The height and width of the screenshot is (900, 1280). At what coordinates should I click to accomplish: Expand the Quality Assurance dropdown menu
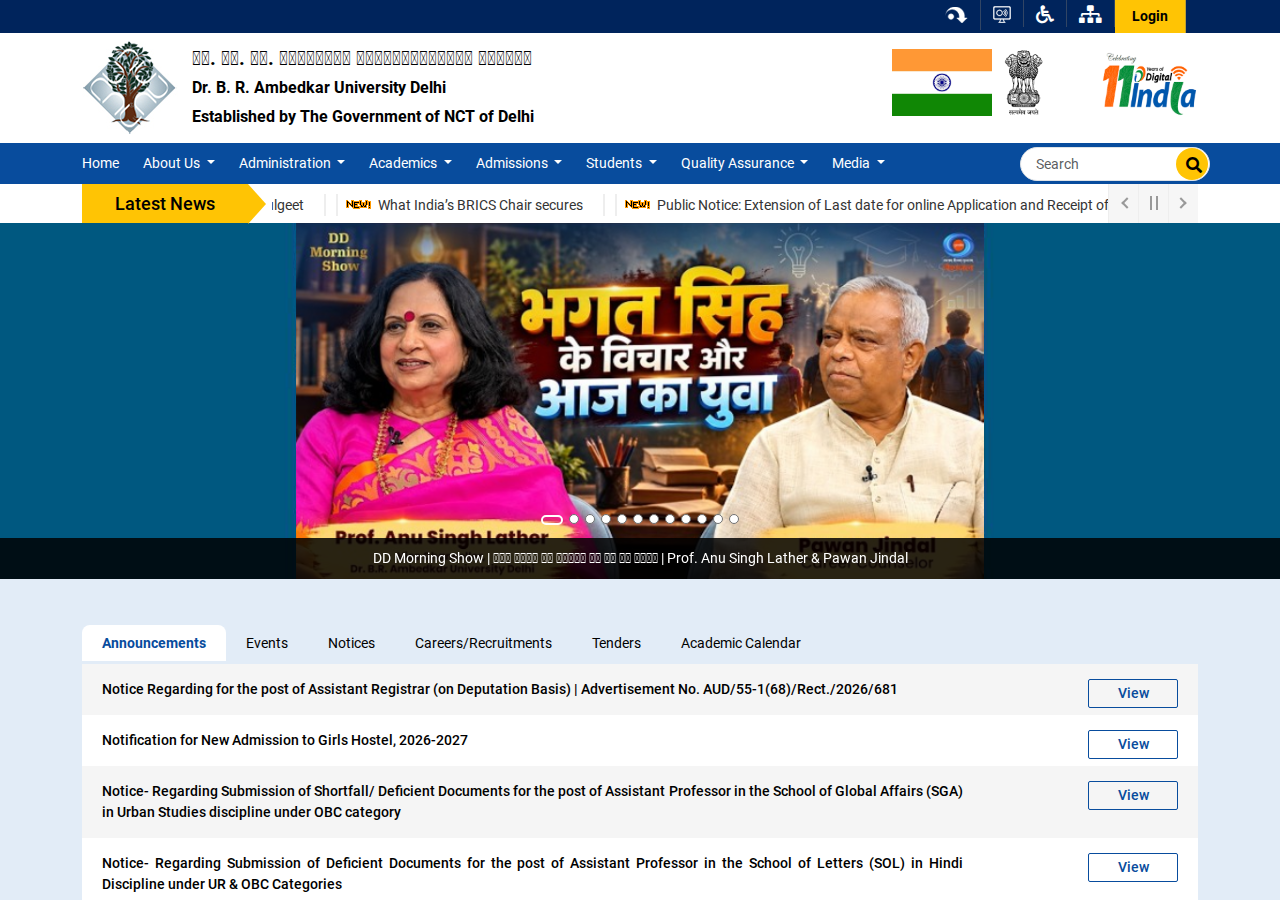point(744,163)
